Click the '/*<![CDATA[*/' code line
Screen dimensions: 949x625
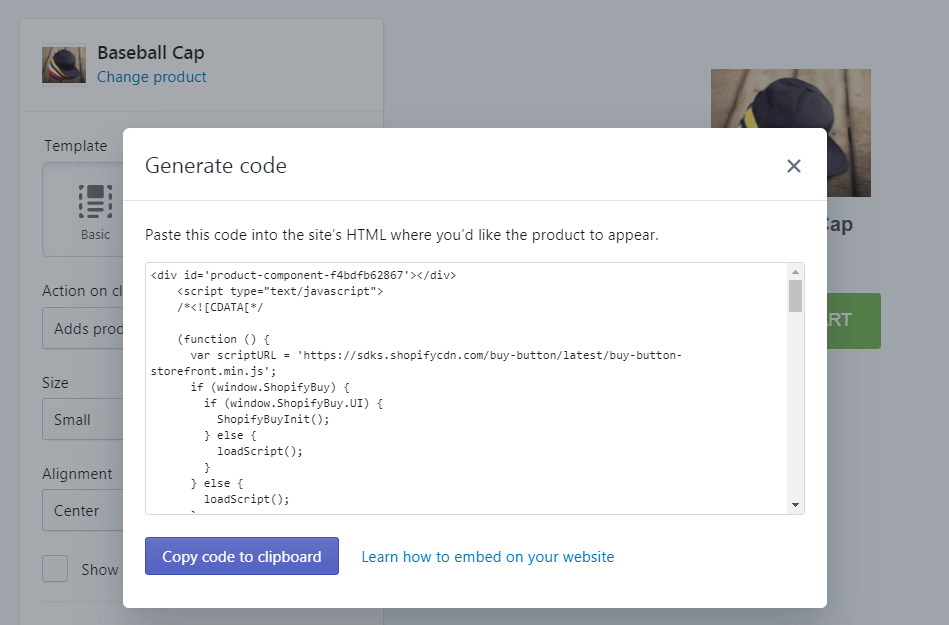tap(220, 307)
